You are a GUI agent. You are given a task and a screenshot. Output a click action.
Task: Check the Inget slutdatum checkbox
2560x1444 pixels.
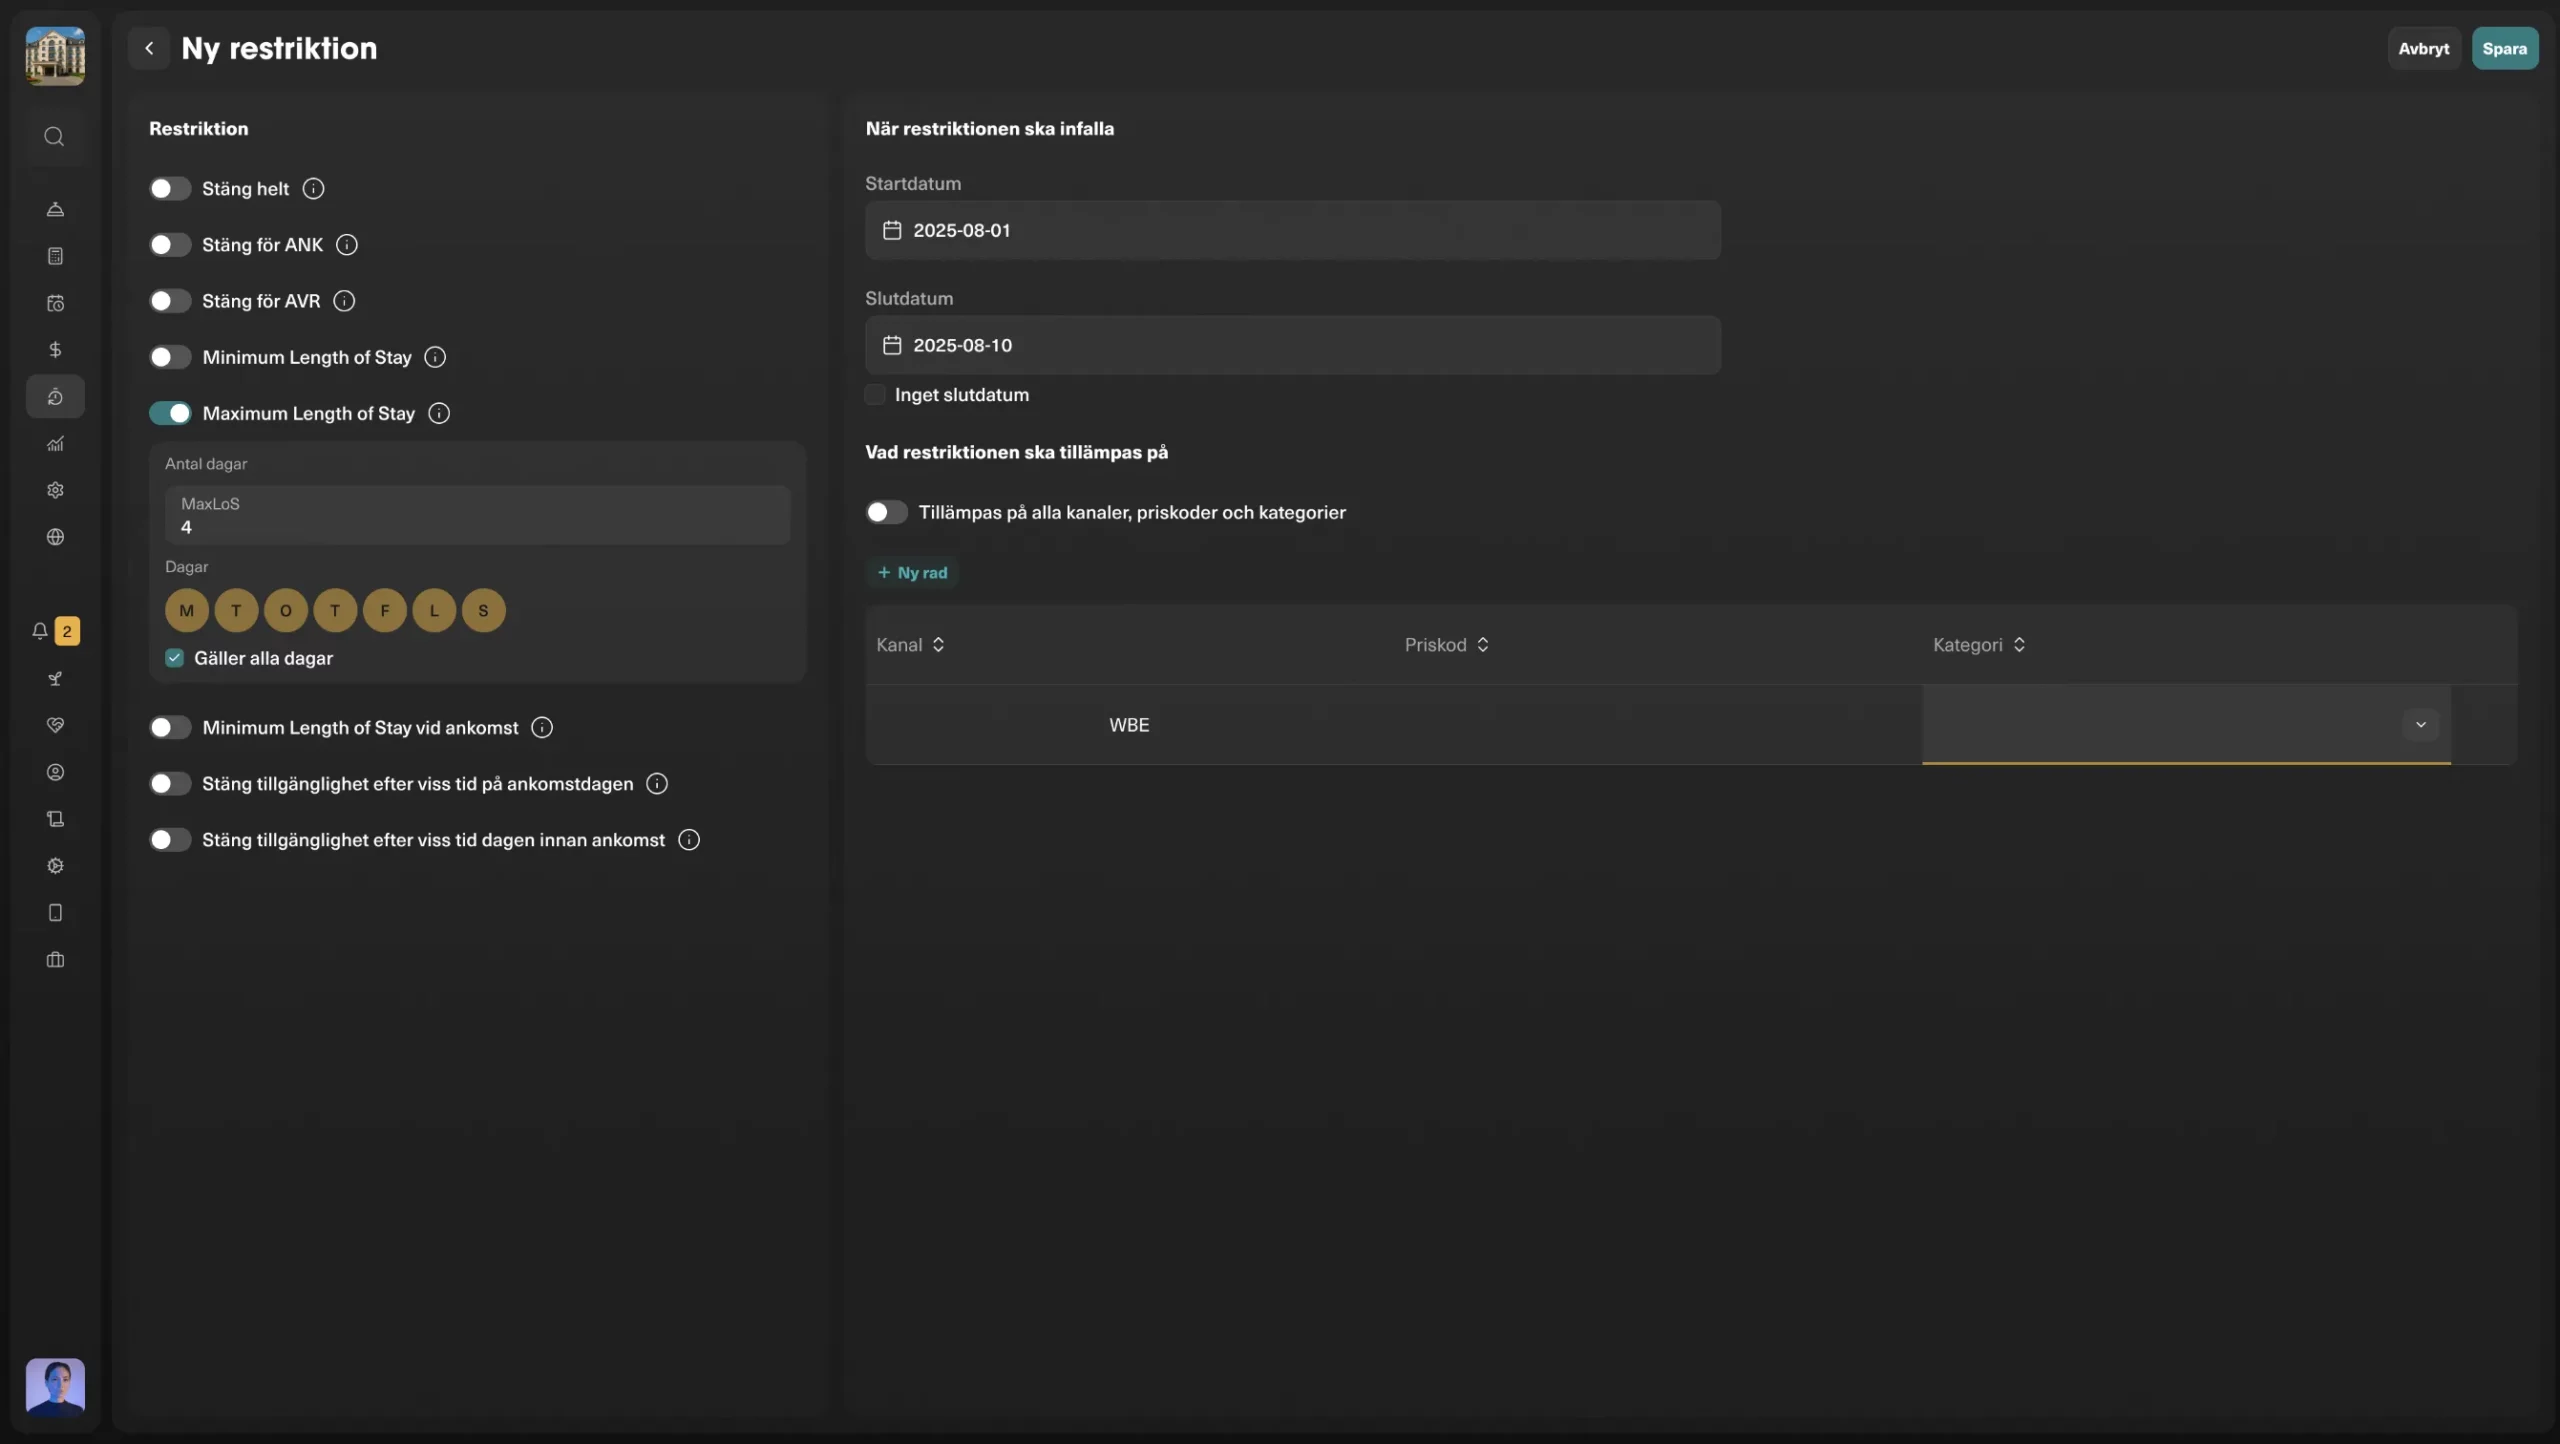[x=875, y=394]
